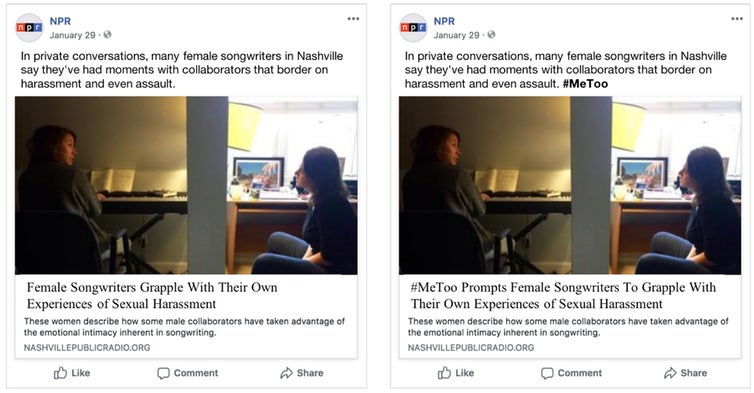This screenshot has width=754, height=393.
Task: Open three-dot options menu on right post
Action: point(737,19)
